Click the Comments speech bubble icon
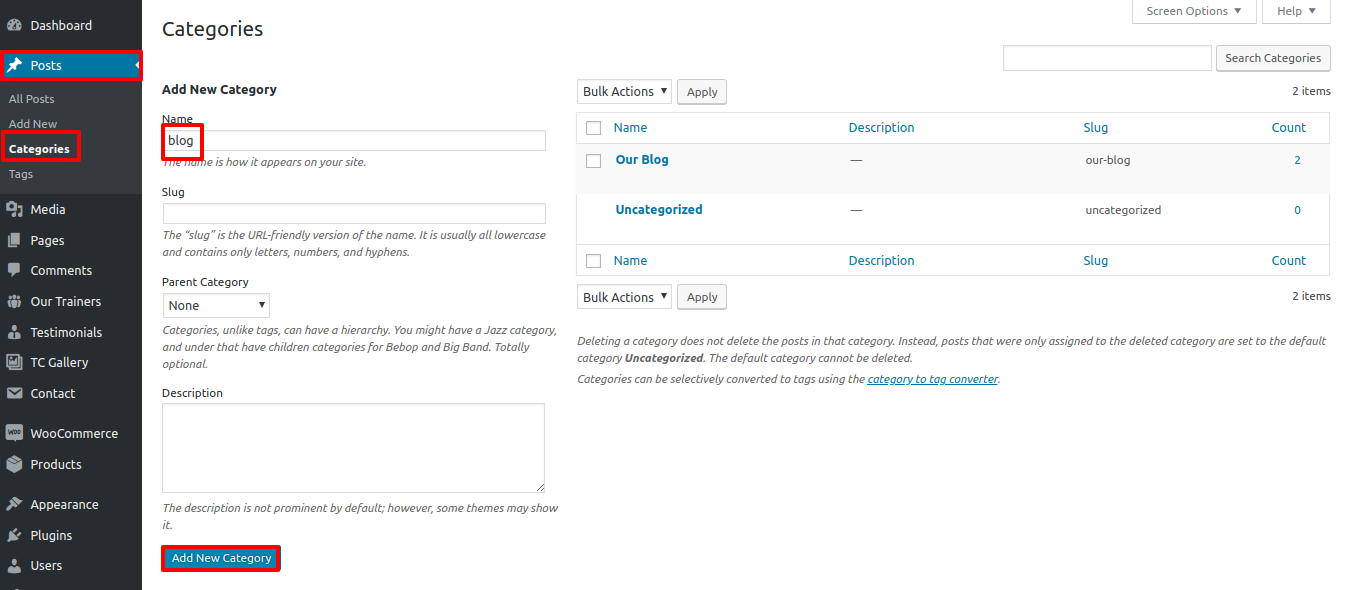The image size is (1349, 590). point(14,270)
